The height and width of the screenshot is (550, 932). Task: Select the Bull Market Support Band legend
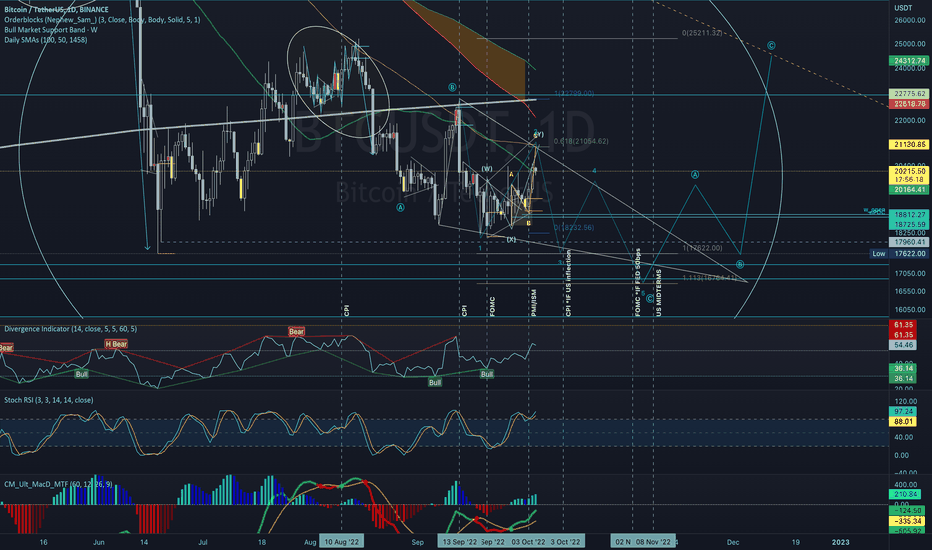click(51, 30)
